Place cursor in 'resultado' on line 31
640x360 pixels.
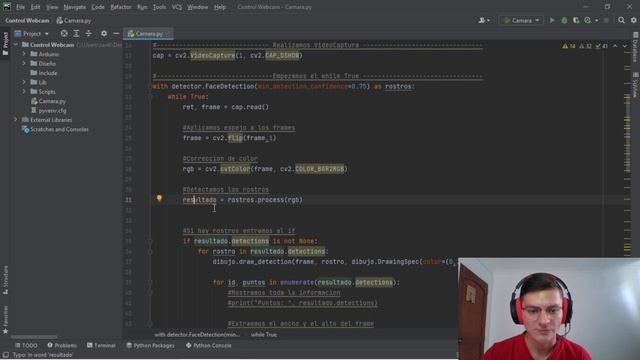point(200,200)
